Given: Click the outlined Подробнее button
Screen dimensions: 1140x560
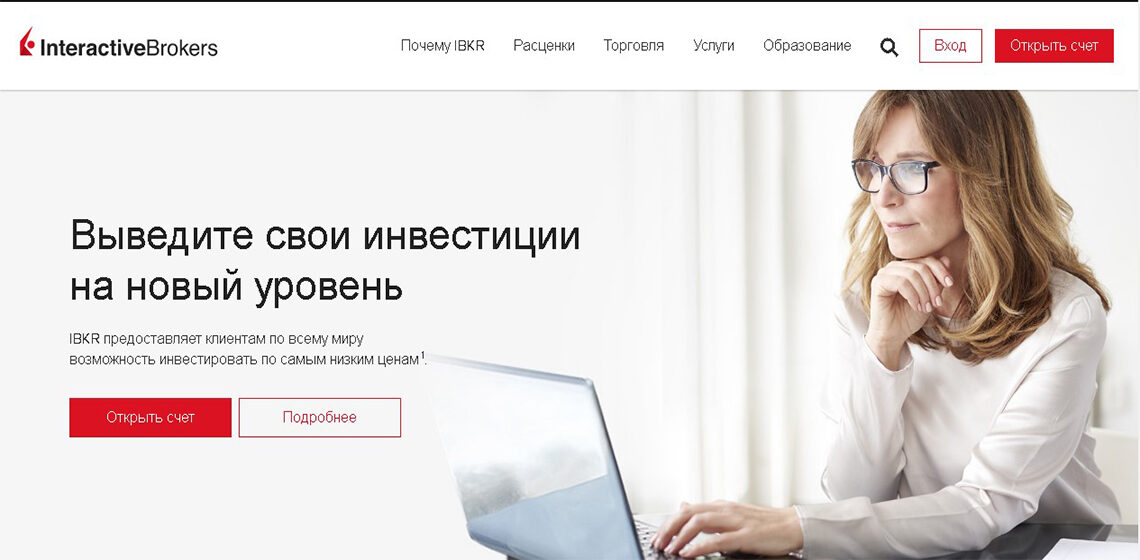Looking at the screenshot, I should (320, 417).
